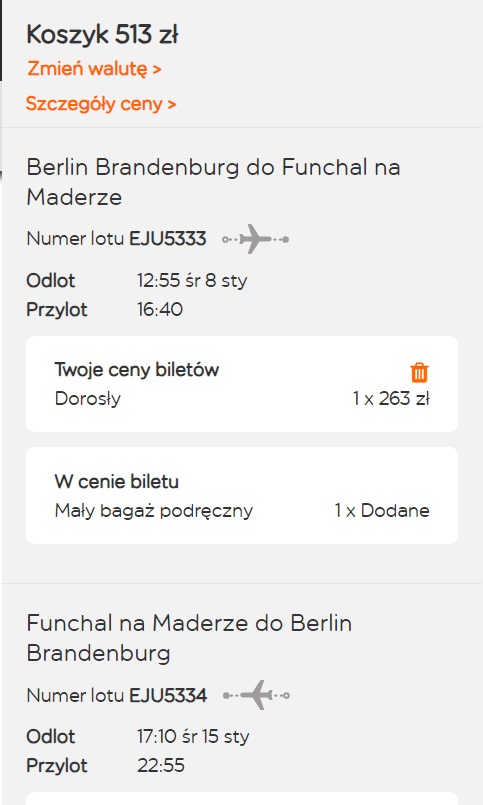Click the Berlin Brandenburg do Funchal route title
The height and width of the screenshot is (805, 483).
coord(213,182)
